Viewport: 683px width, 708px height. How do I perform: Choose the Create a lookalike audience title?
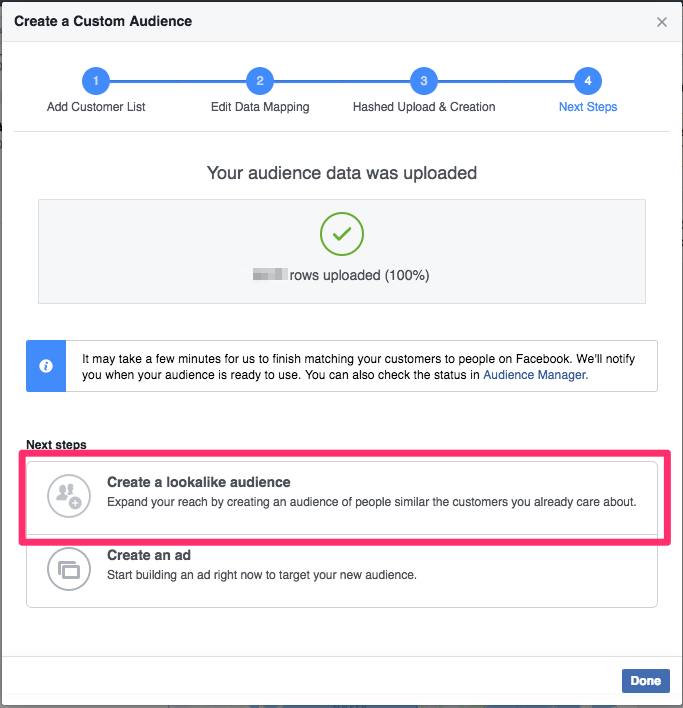tap(199, 482)
